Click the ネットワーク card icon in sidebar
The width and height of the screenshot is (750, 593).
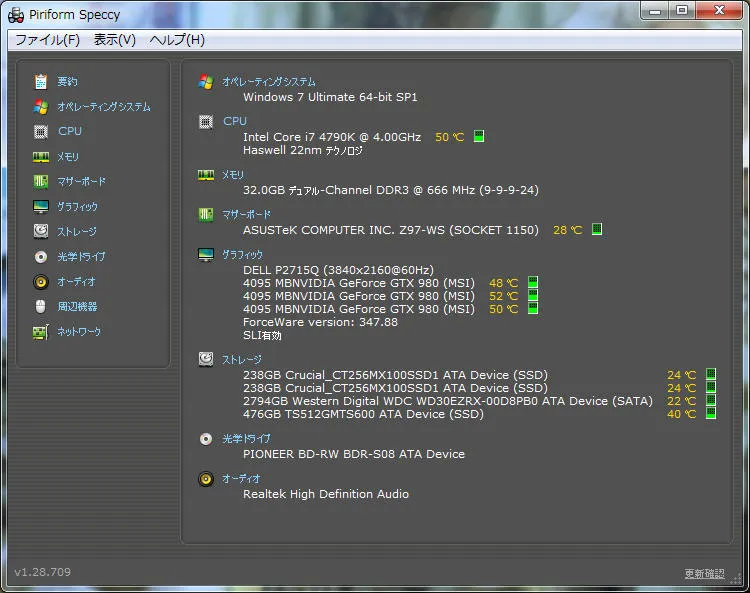click(x=41, y=332)
